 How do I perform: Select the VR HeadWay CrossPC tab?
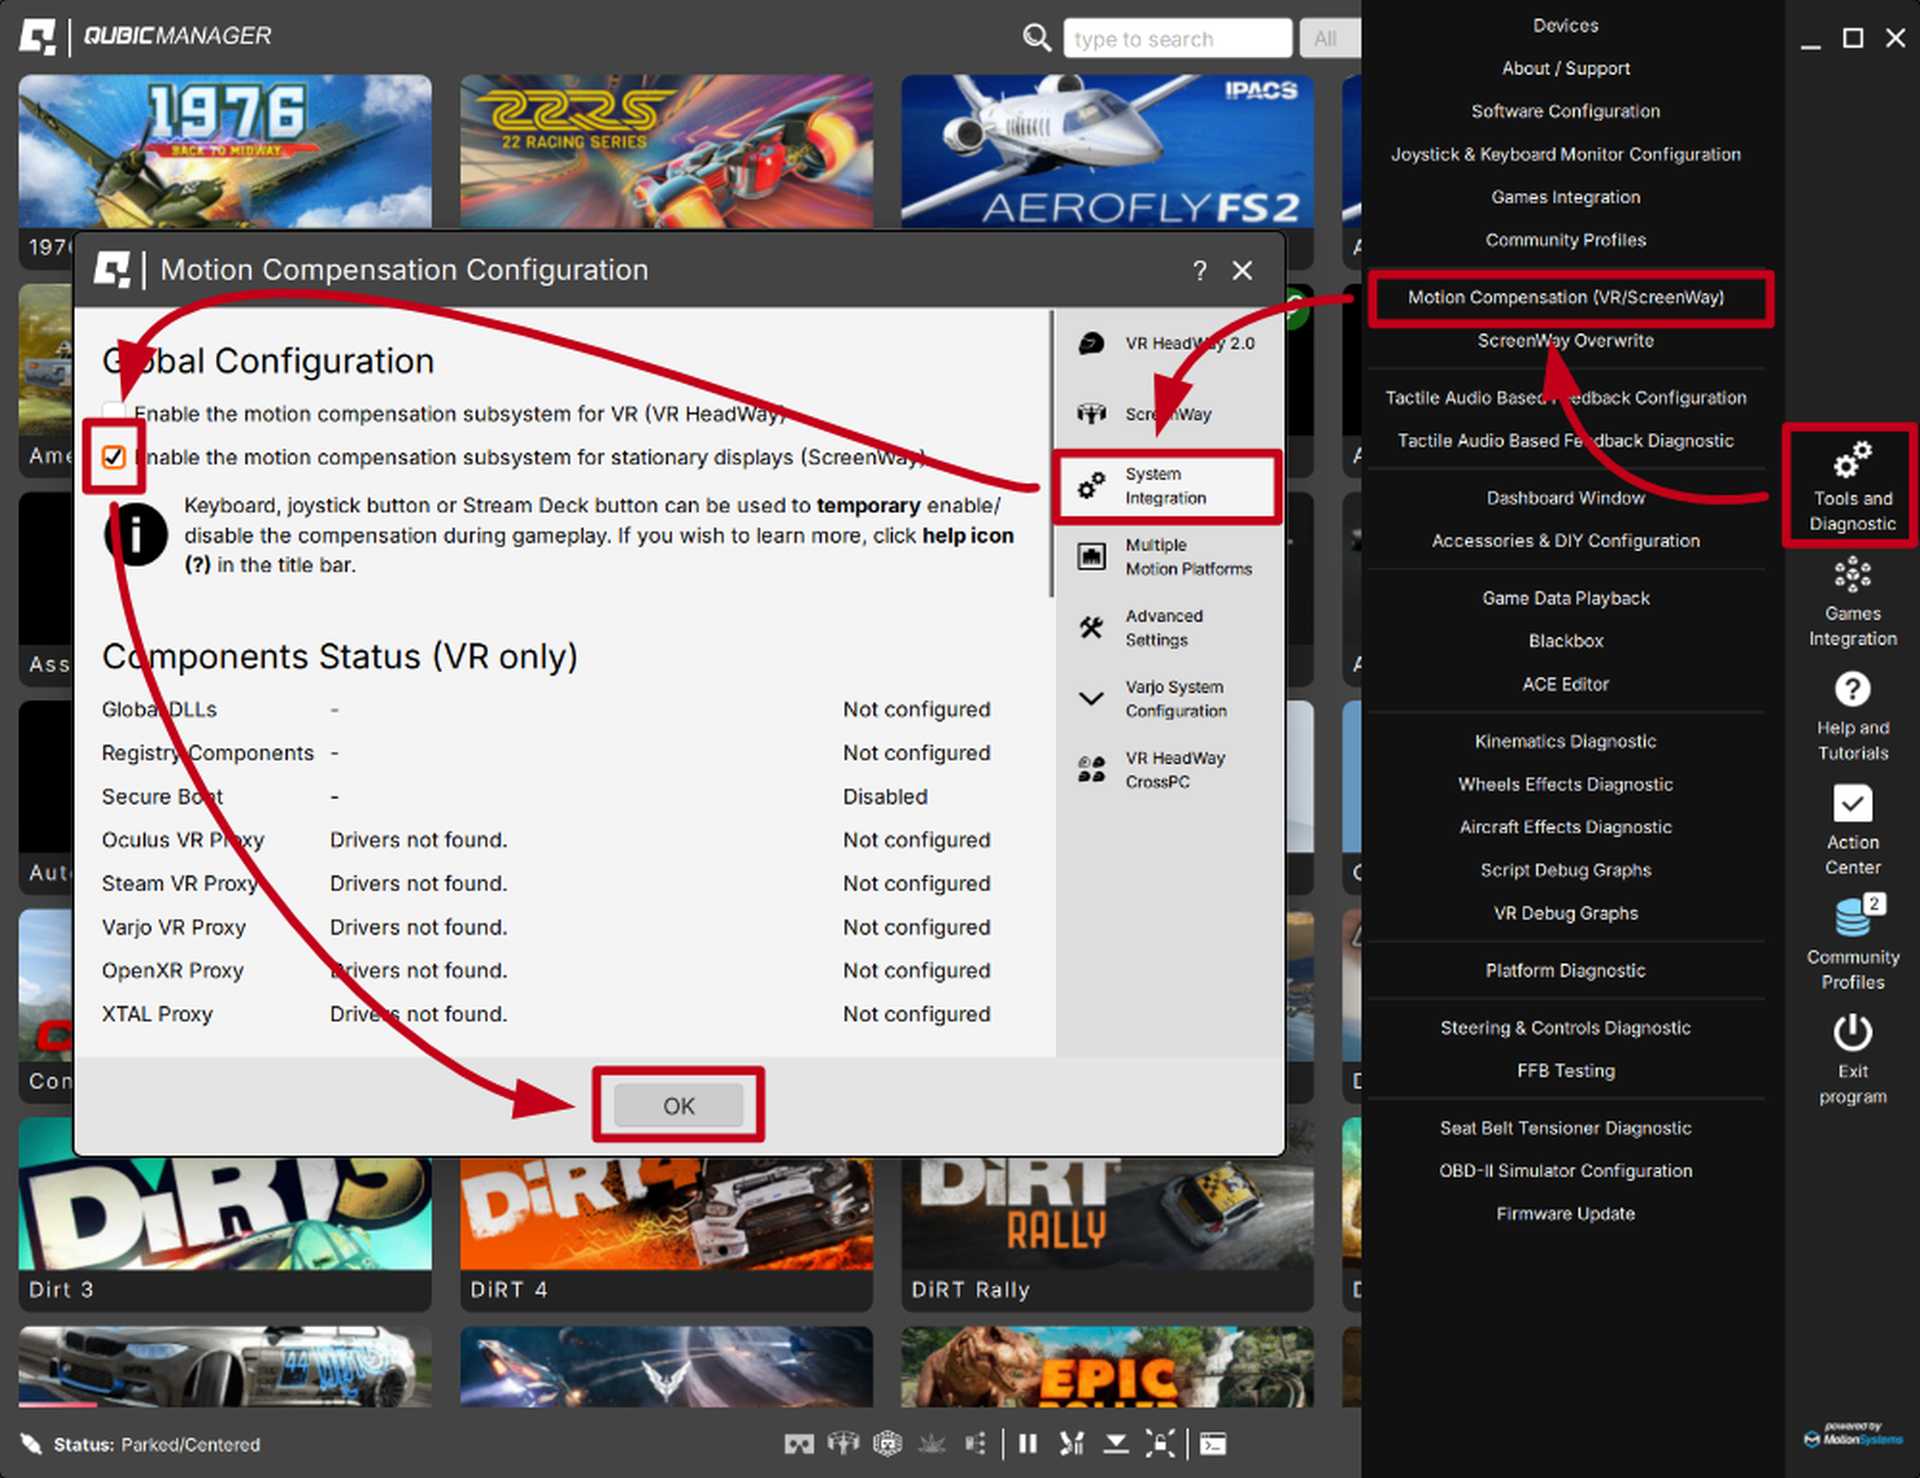pos(1167,770)
